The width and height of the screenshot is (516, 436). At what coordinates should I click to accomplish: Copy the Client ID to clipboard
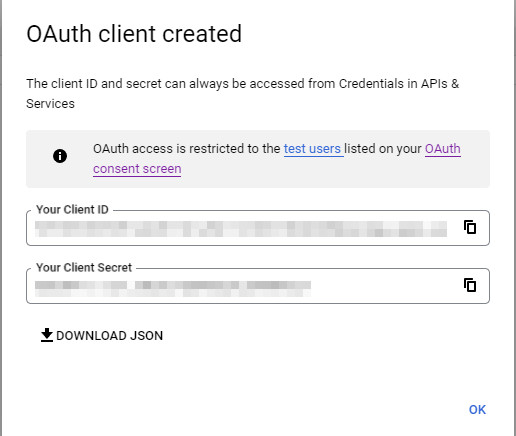click(x=470, y=227)
